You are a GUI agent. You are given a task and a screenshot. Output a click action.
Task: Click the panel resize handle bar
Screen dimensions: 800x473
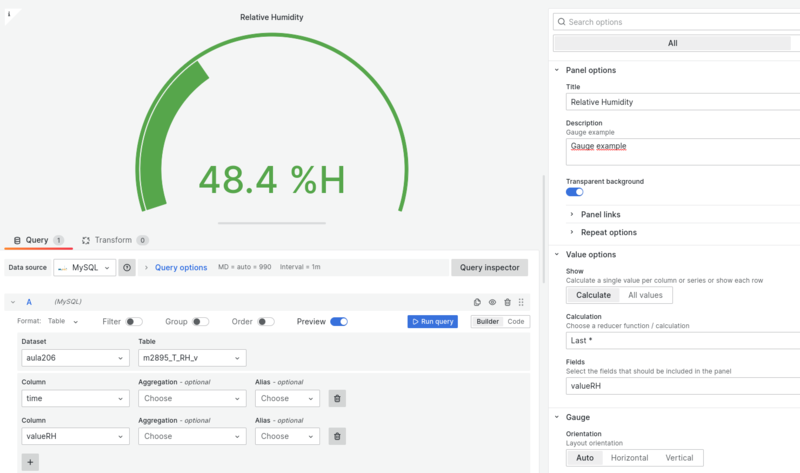[271, 223]
